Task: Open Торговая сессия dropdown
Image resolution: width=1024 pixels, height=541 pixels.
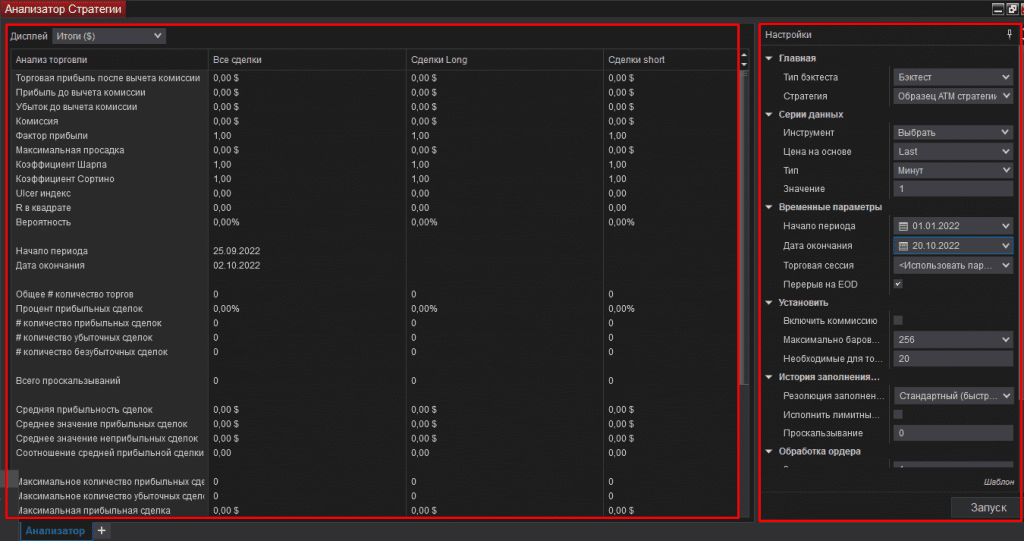Action: [x=953, y=265]
